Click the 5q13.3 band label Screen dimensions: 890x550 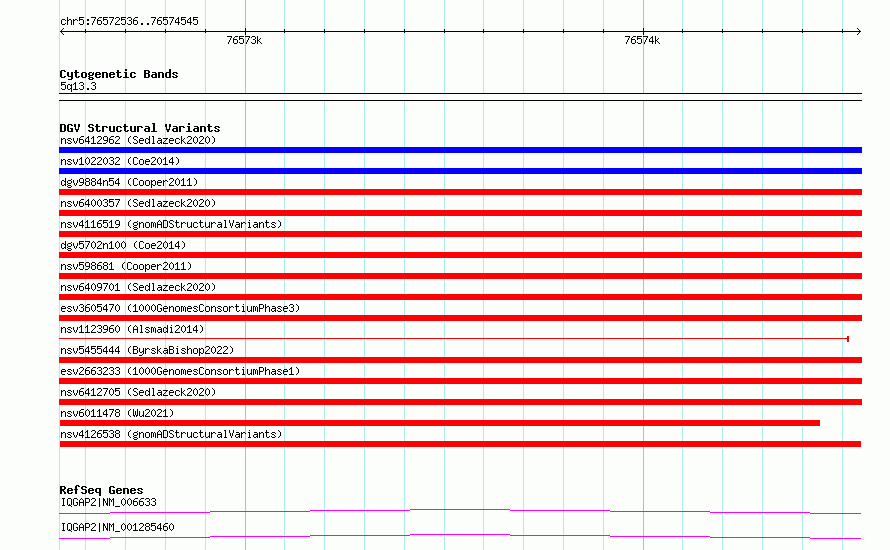tap(78, 86)
